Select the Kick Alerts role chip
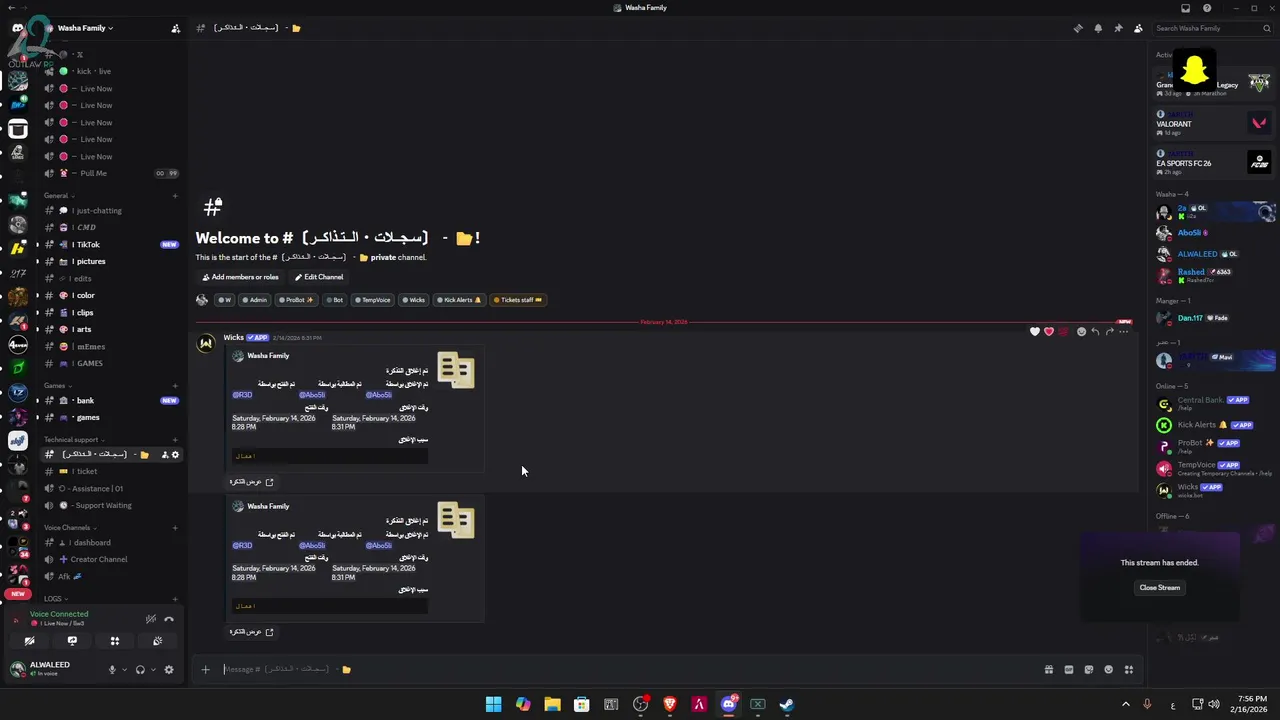 coord(459,300)
